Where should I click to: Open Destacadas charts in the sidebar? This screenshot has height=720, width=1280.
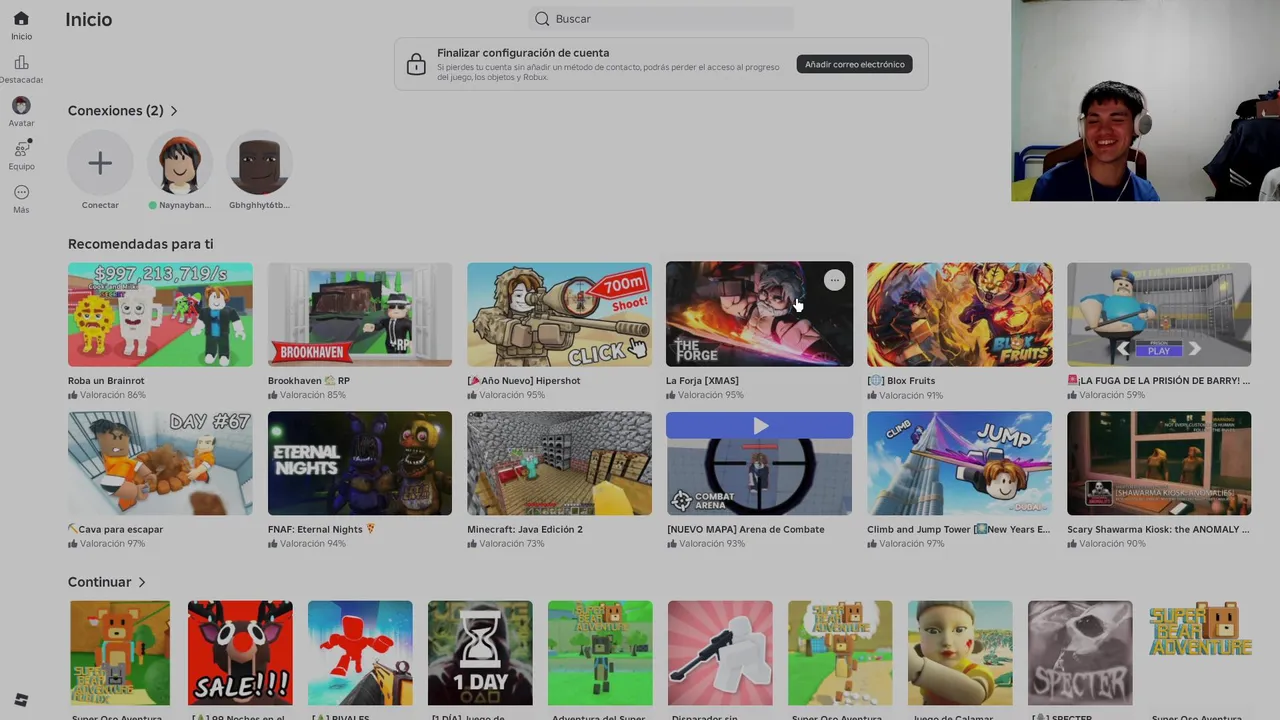[21, 63]
